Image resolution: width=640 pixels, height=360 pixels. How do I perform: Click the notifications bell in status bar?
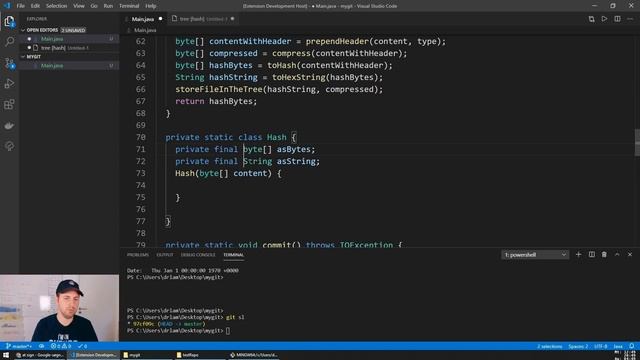coord(632,346)
